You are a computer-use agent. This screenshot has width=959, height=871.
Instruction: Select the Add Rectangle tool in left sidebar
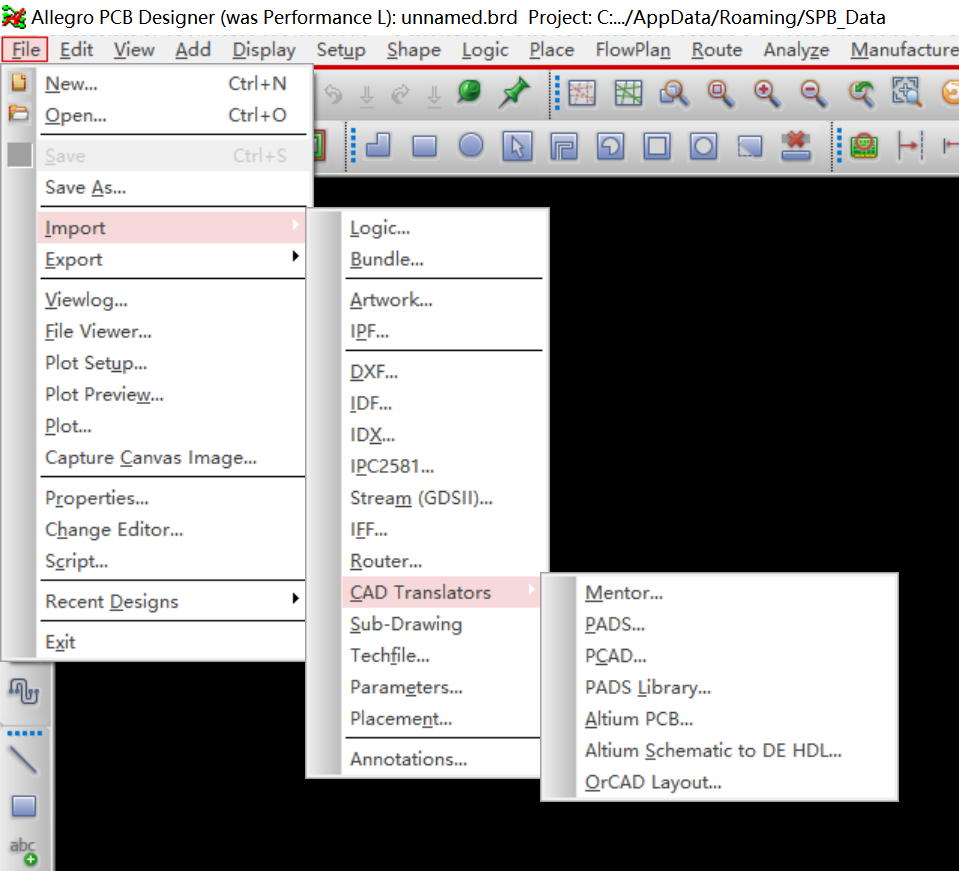(x=24, y=806)
